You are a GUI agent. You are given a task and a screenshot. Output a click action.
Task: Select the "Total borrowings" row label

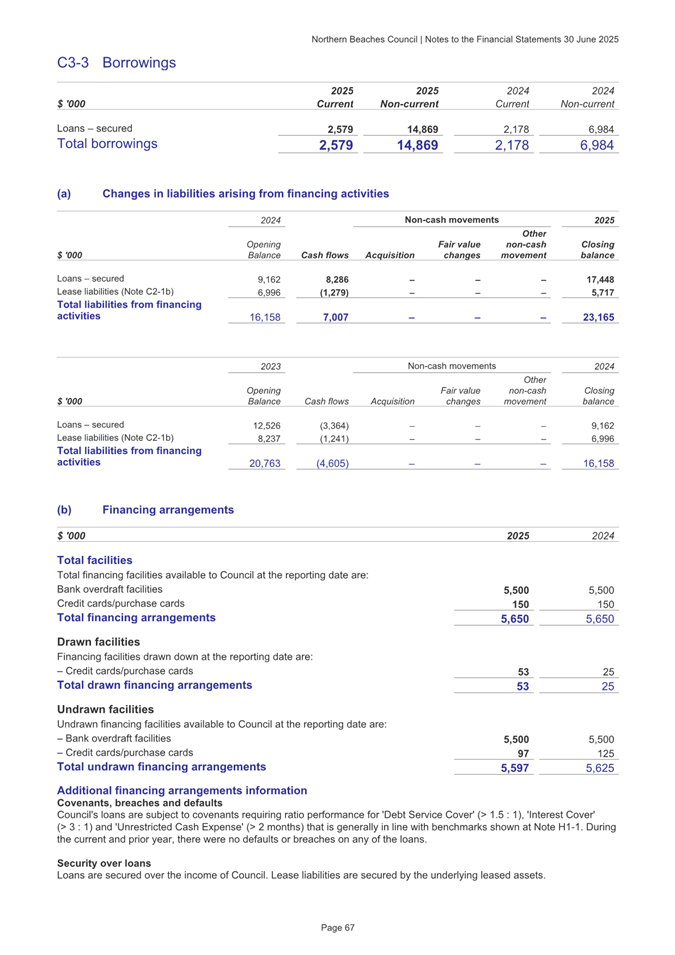click(107, 144)
